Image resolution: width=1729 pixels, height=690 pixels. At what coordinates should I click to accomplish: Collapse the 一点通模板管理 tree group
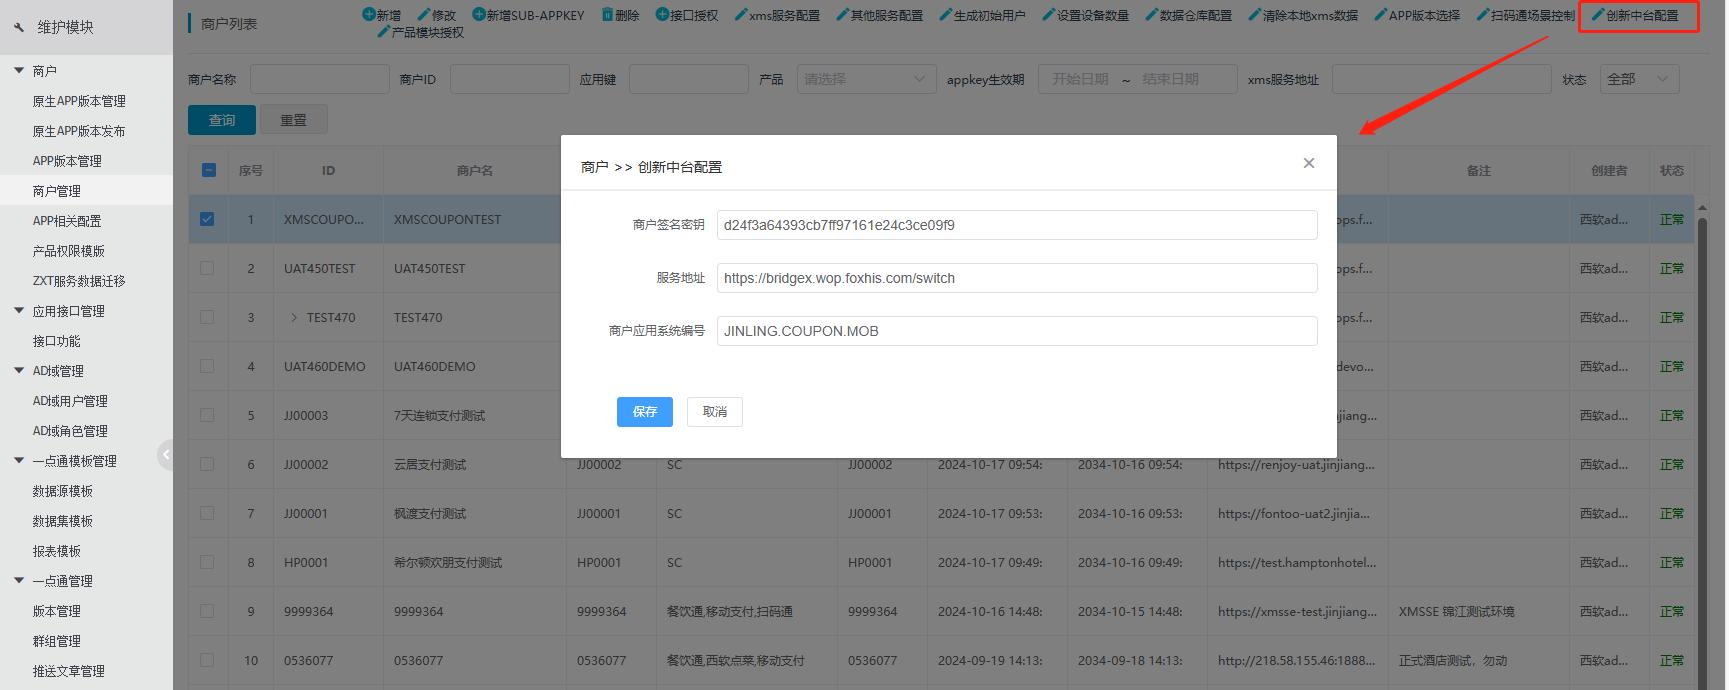pos(19,461)
